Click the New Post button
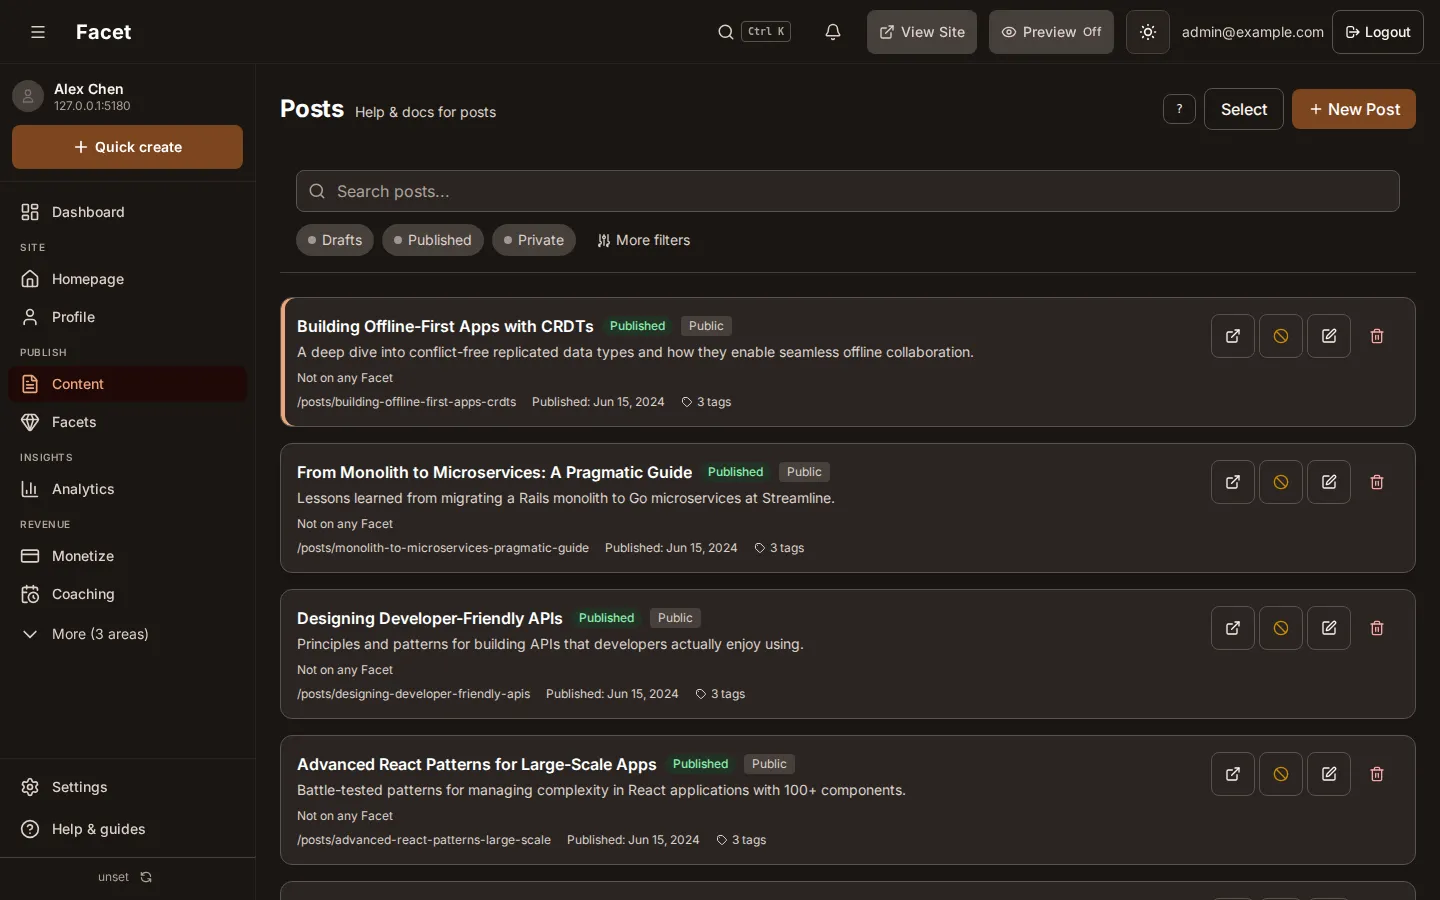Viewport: 1440px width, 900px height. [1354, 109]
